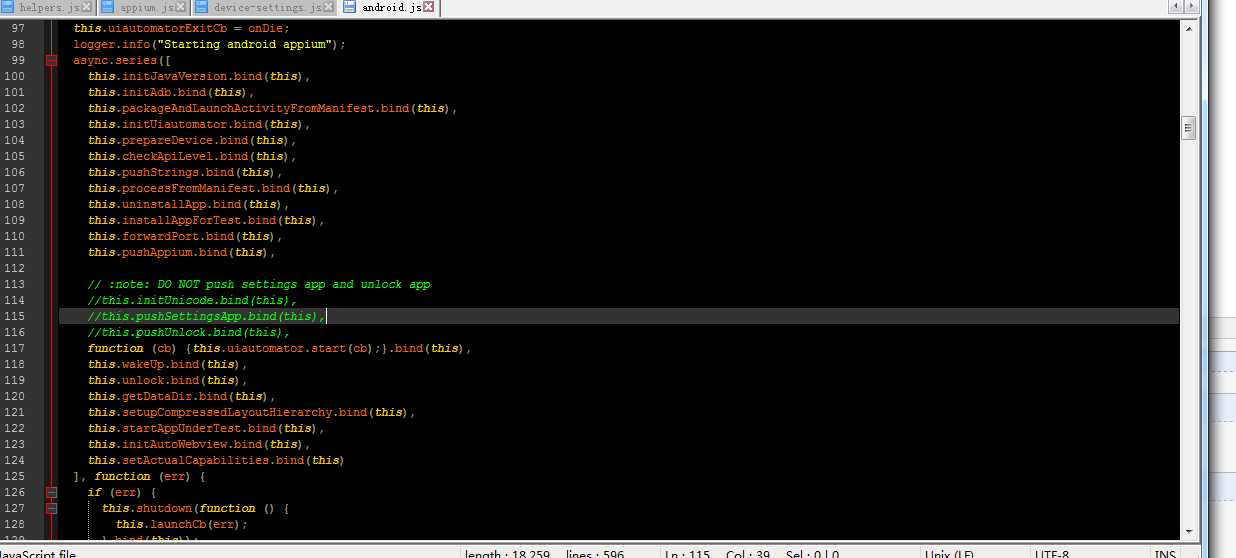
Task: Click line number 115 in the margin
Action: [15, 316]
